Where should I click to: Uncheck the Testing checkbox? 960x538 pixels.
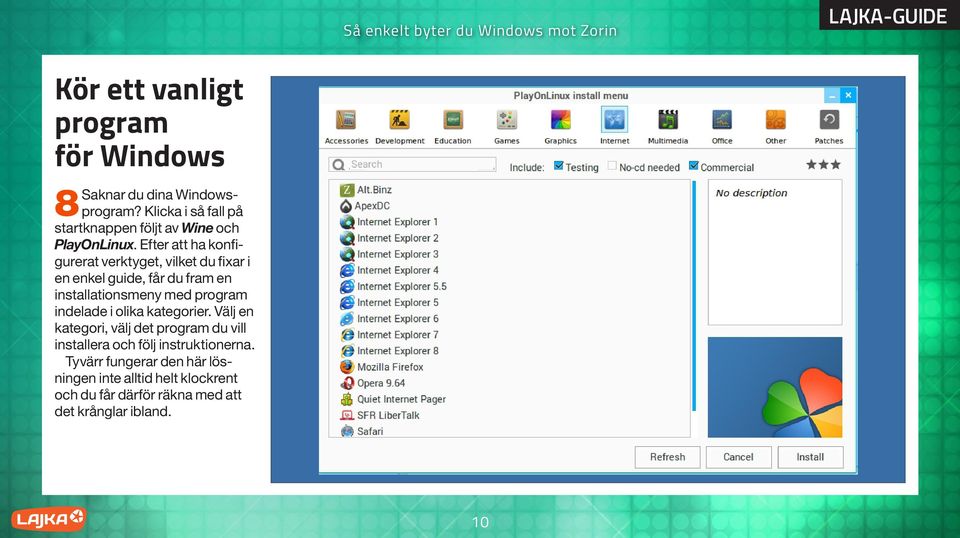558,166
